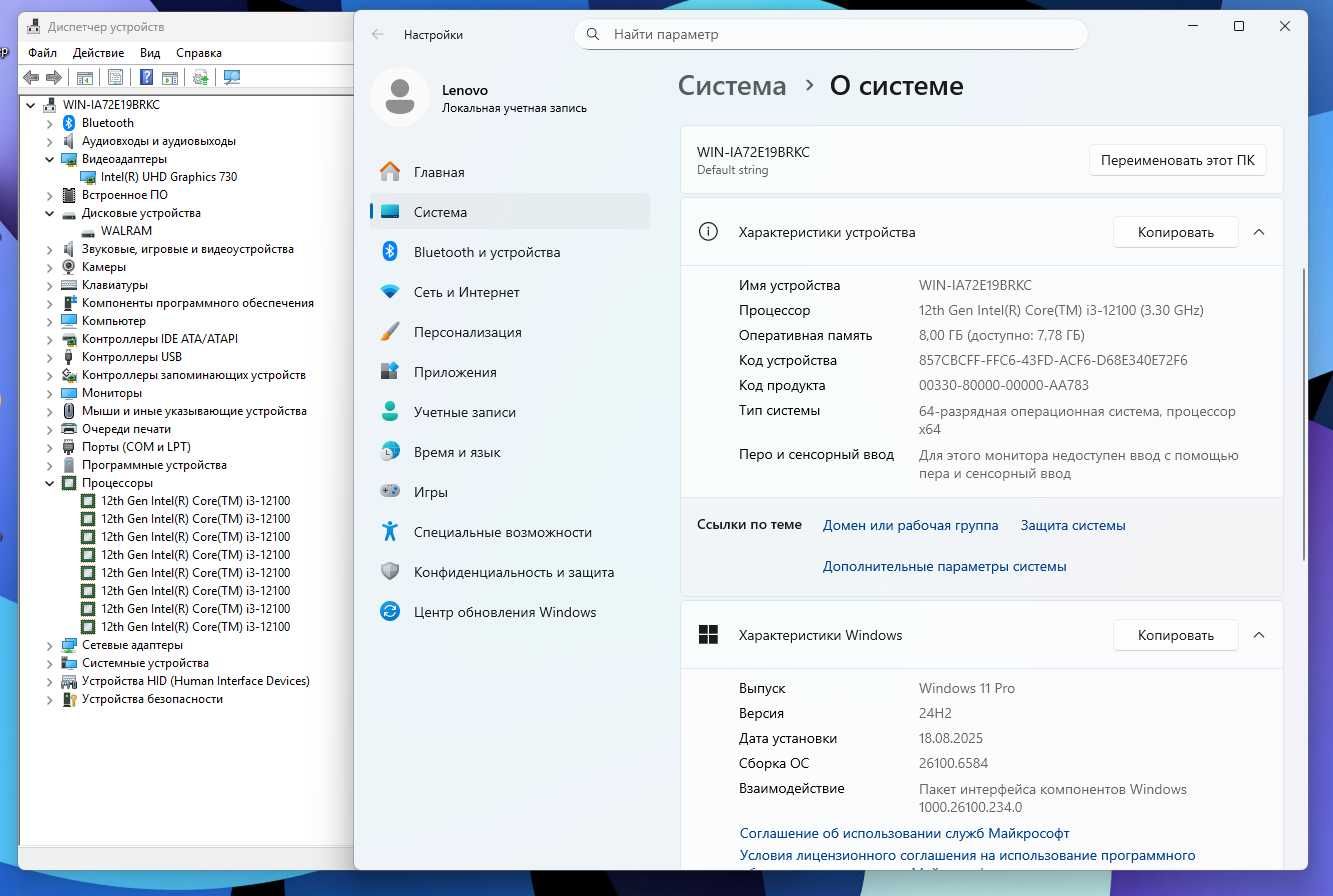1333x896 pixels.
Task: Click the Очереди печати printer icon
Action: (69, 429)
